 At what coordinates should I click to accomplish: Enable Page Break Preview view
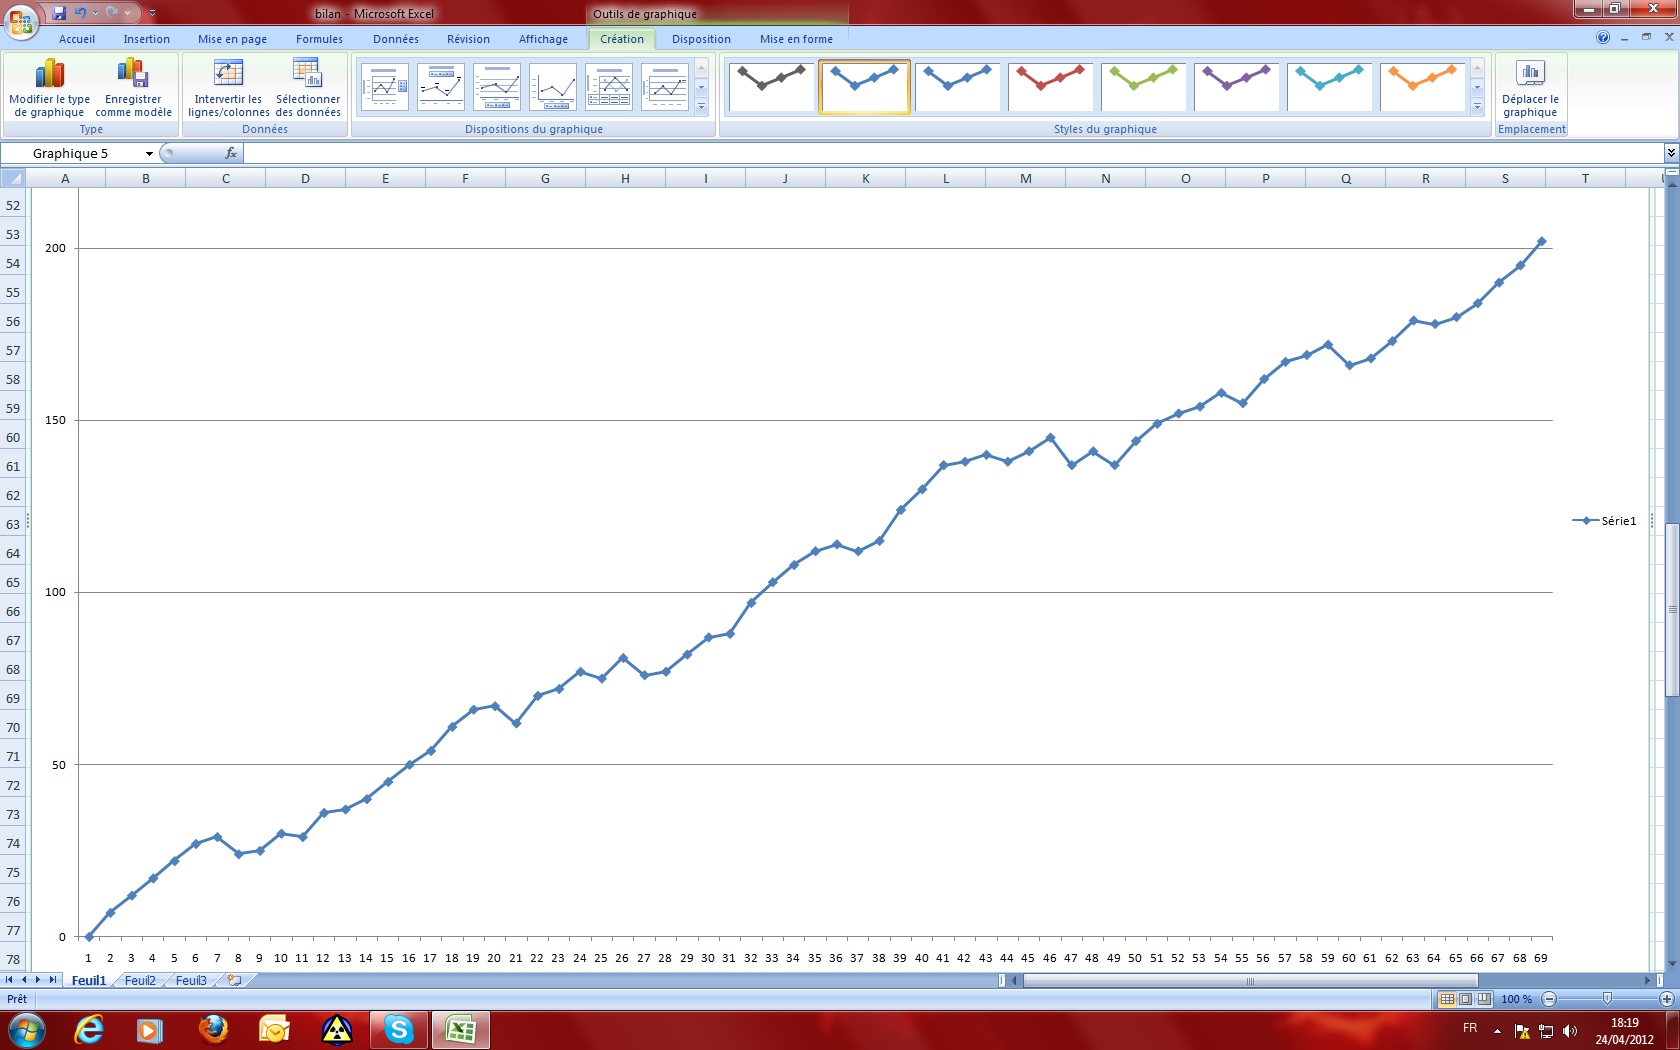(1484, 999)
